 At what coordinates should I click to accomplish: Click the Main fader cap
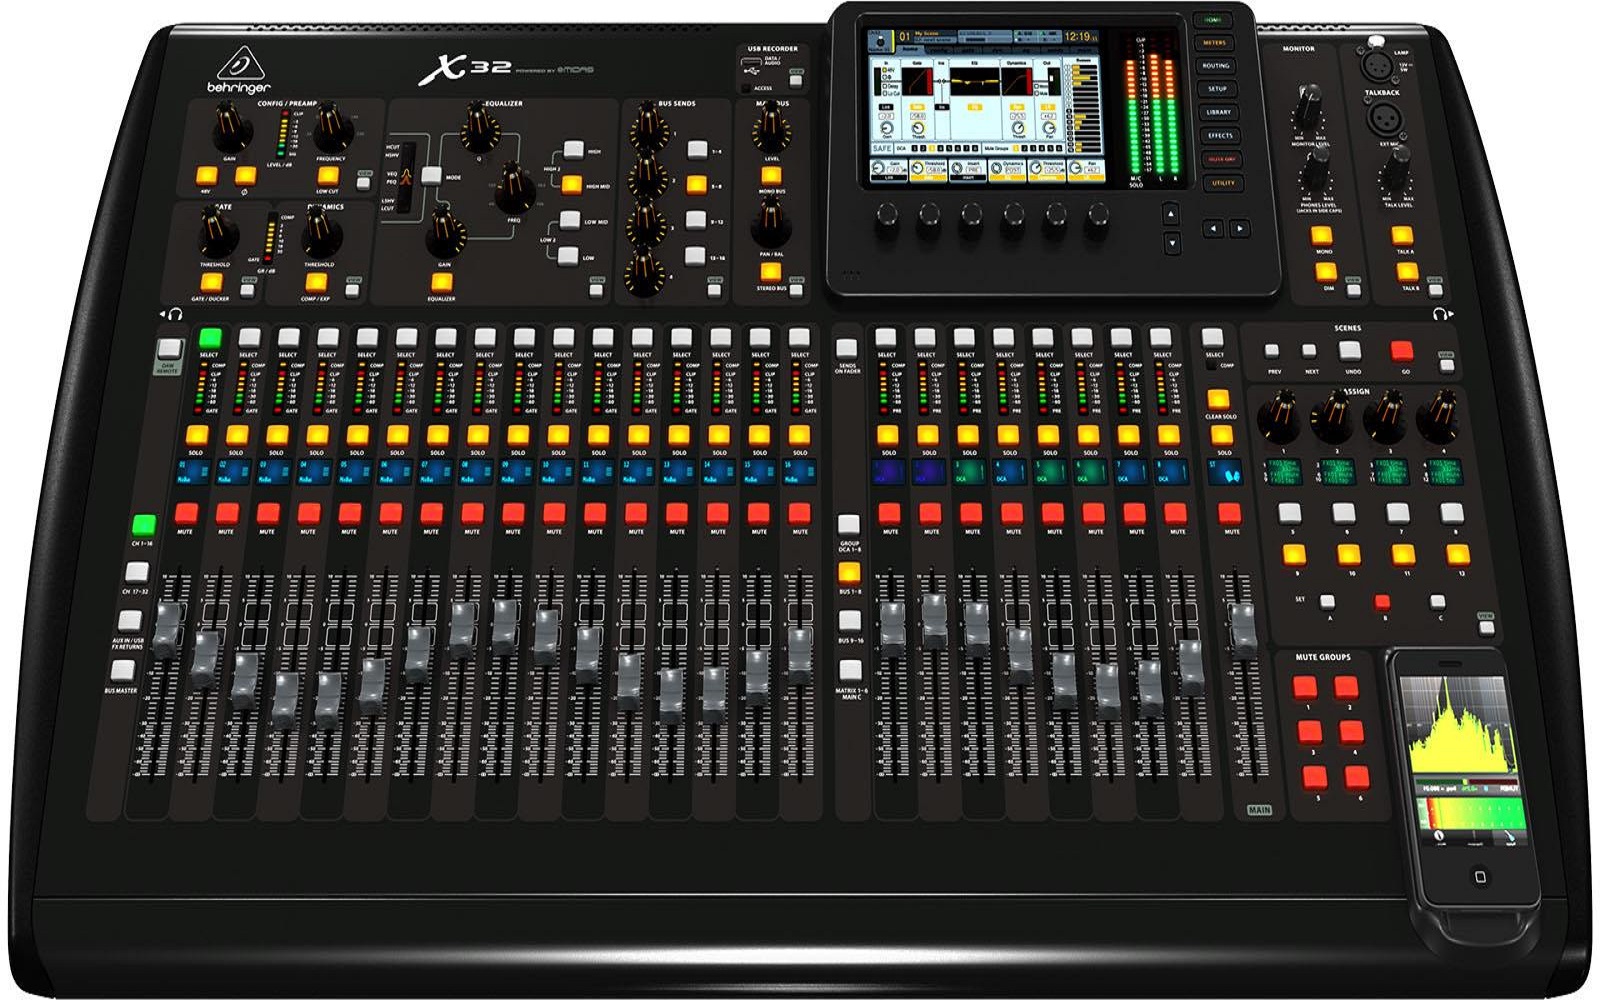[1242, 629]
